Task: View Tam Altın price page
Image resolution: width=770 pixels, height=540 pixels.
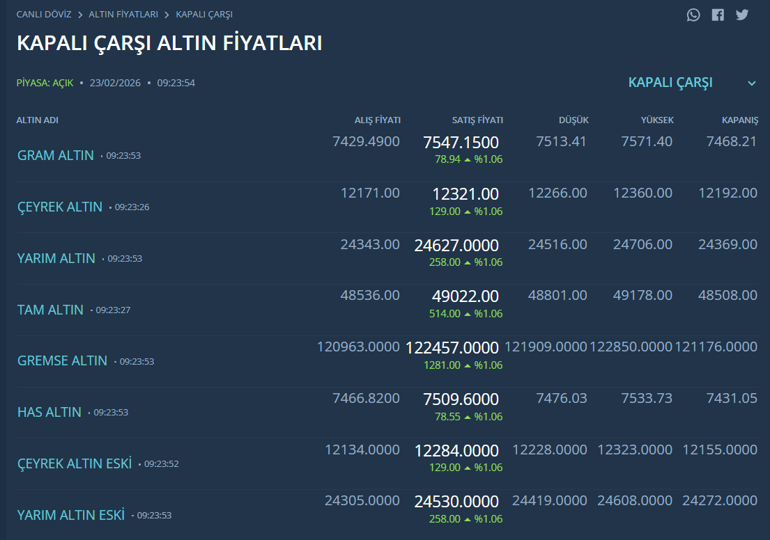Action: tap(50, 310)
